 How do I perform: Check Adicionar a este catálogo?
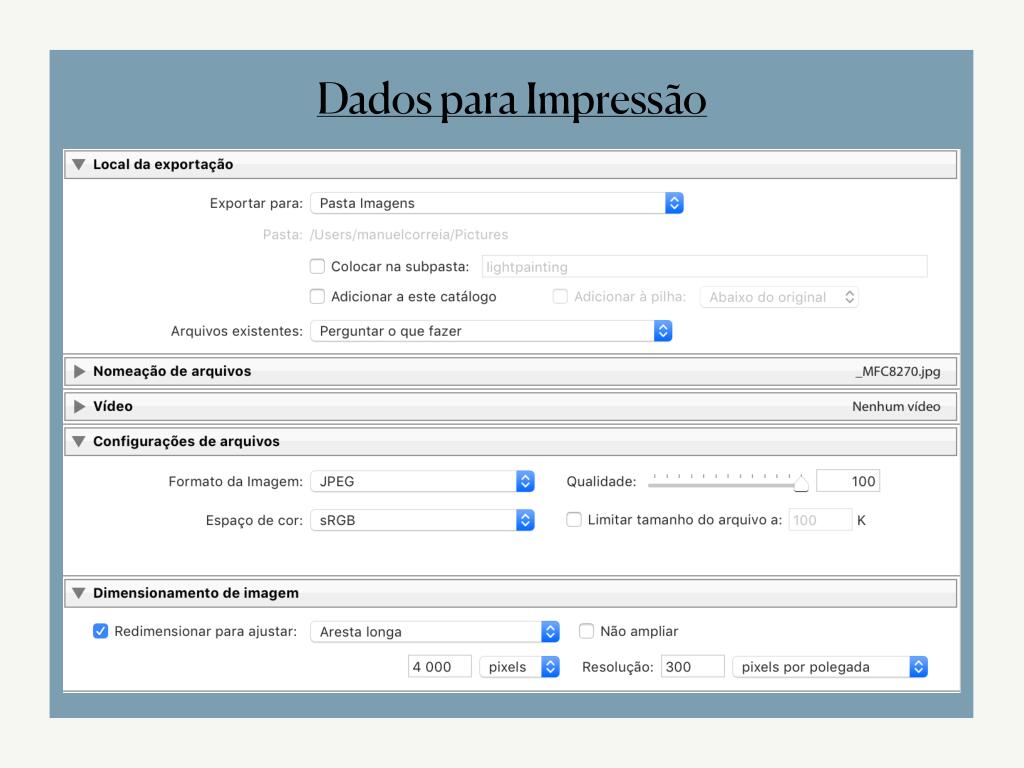pos(317,297)
